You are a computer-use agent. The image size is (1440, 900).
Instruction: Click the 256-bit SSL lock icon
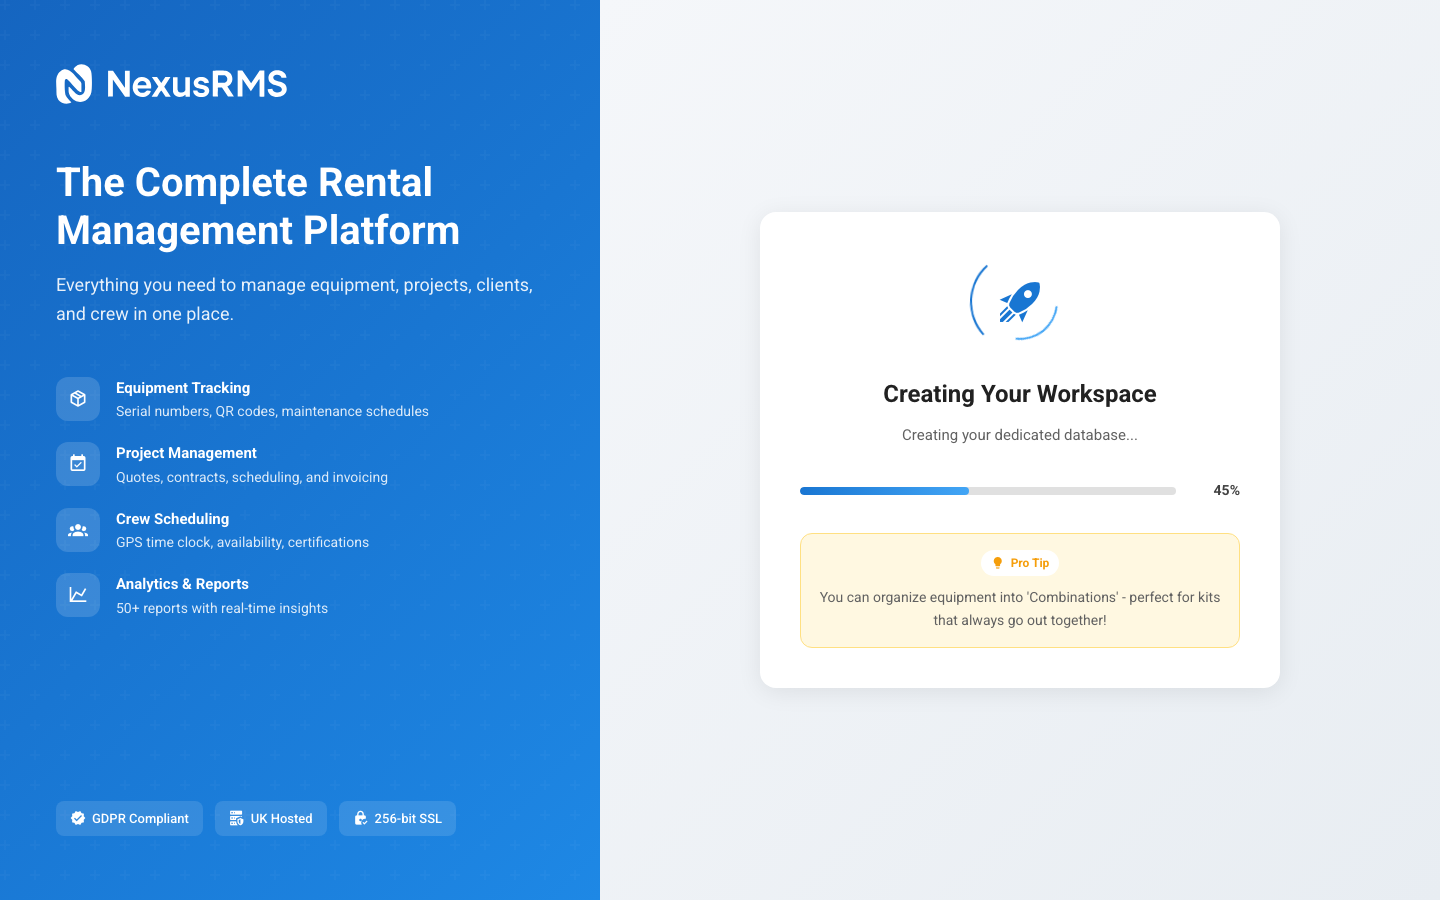pyautogui.click(x=360, y=818)
